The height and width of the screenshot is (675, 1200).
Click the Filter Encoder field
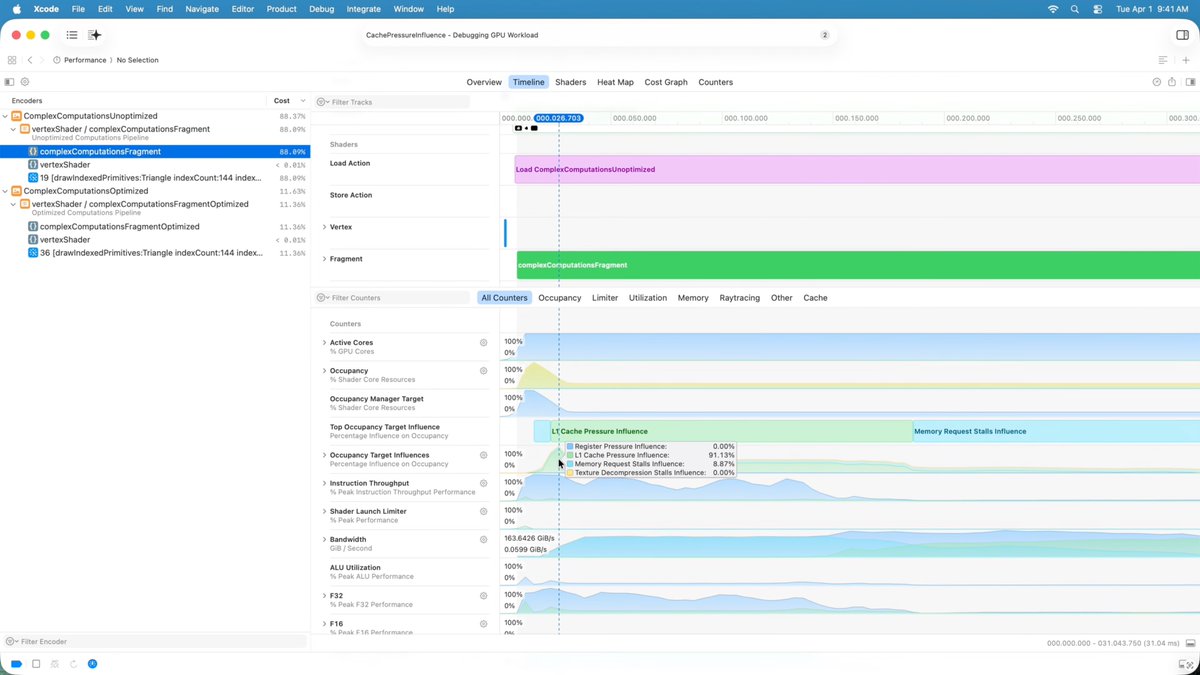click(x=155, y=641)
